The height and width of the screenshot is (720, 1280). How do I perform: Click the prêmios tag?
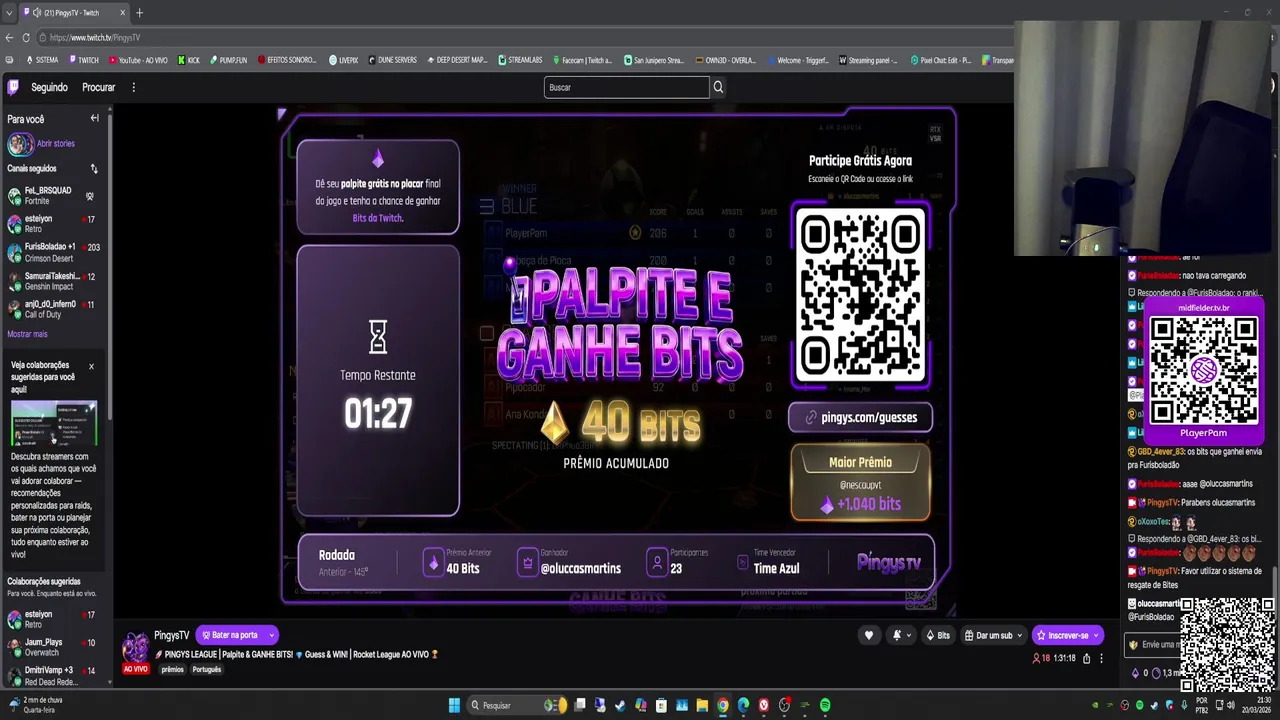(x=173, y=669)
